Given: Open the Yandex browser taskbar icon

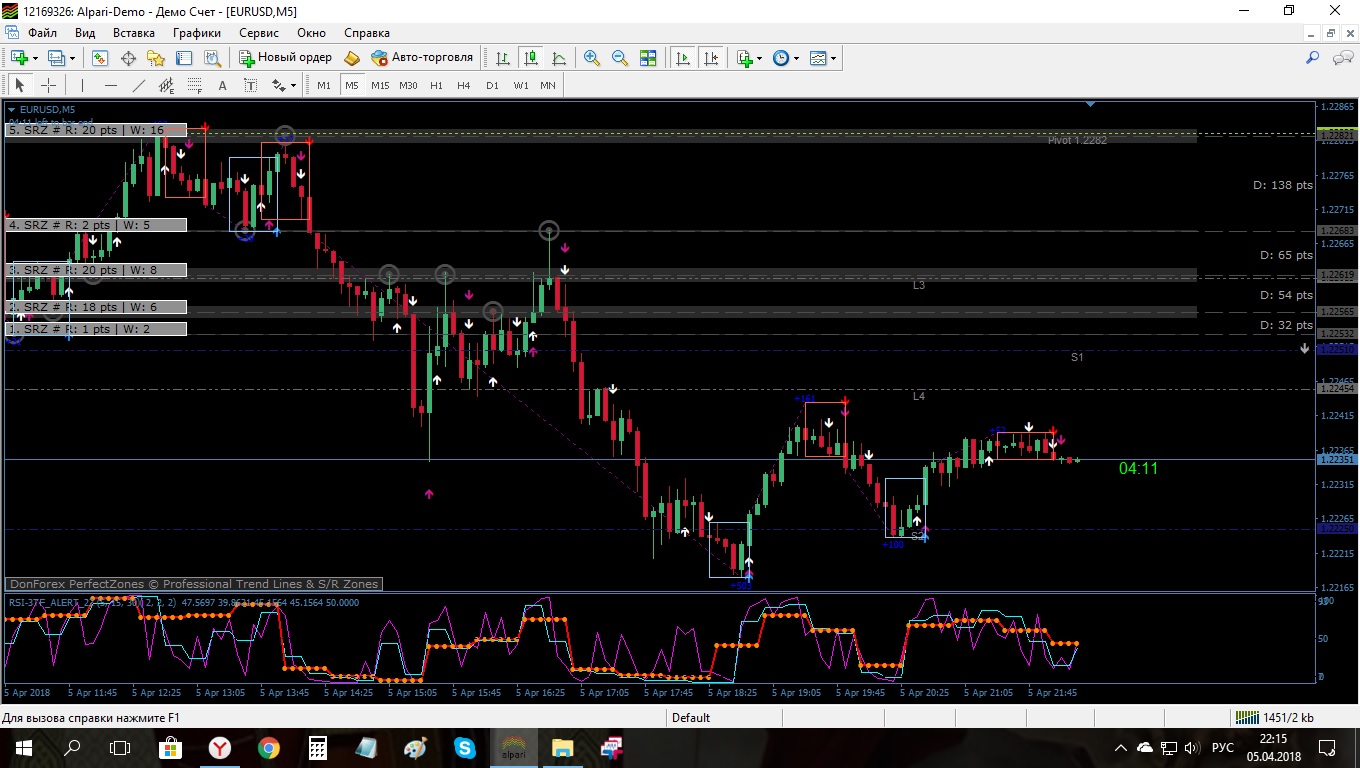Looking at the screenshot, I should [x=219, y=747].
